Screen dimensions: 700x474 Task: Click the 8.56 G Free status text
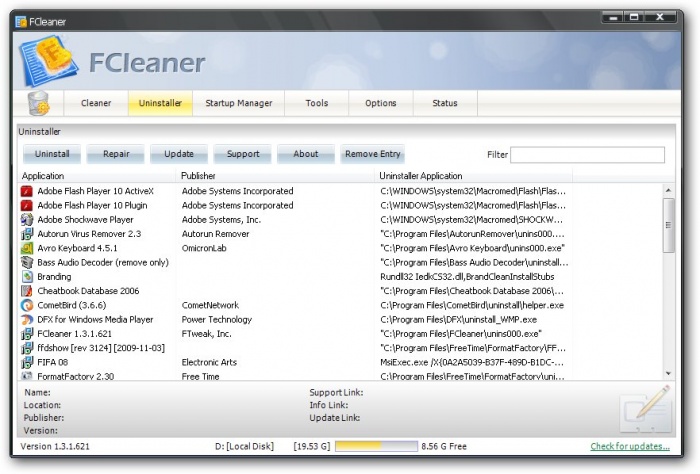point(444,446)
